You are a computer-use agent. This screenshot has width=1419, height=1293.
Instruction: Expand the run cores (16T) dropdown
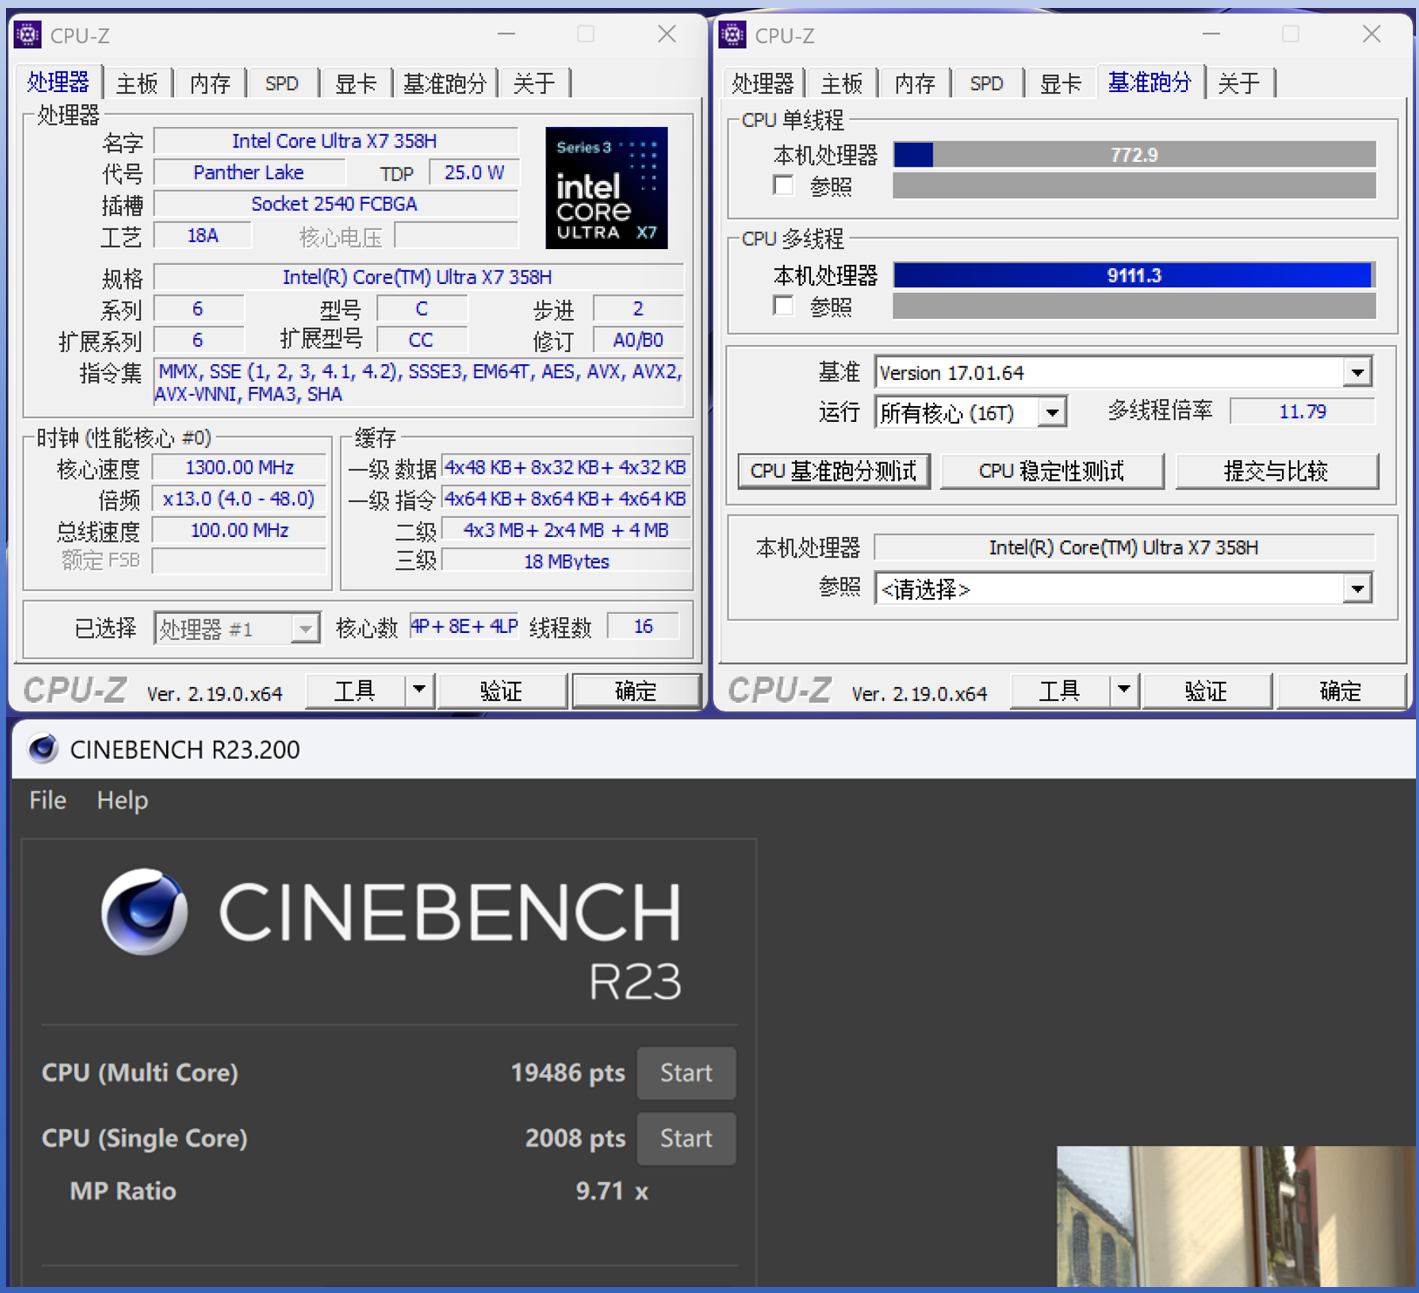1052,413
